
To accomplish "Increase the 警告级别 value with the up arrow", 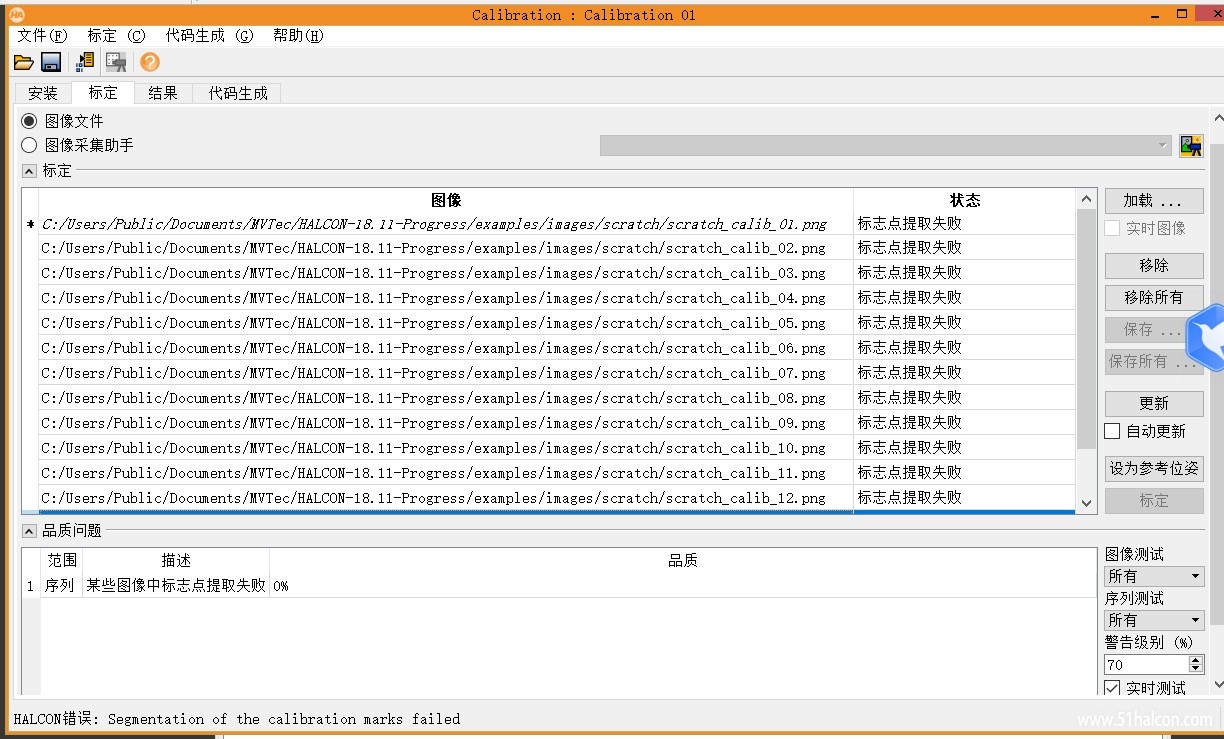I will pyautogui.click(x=1196, y=660).
